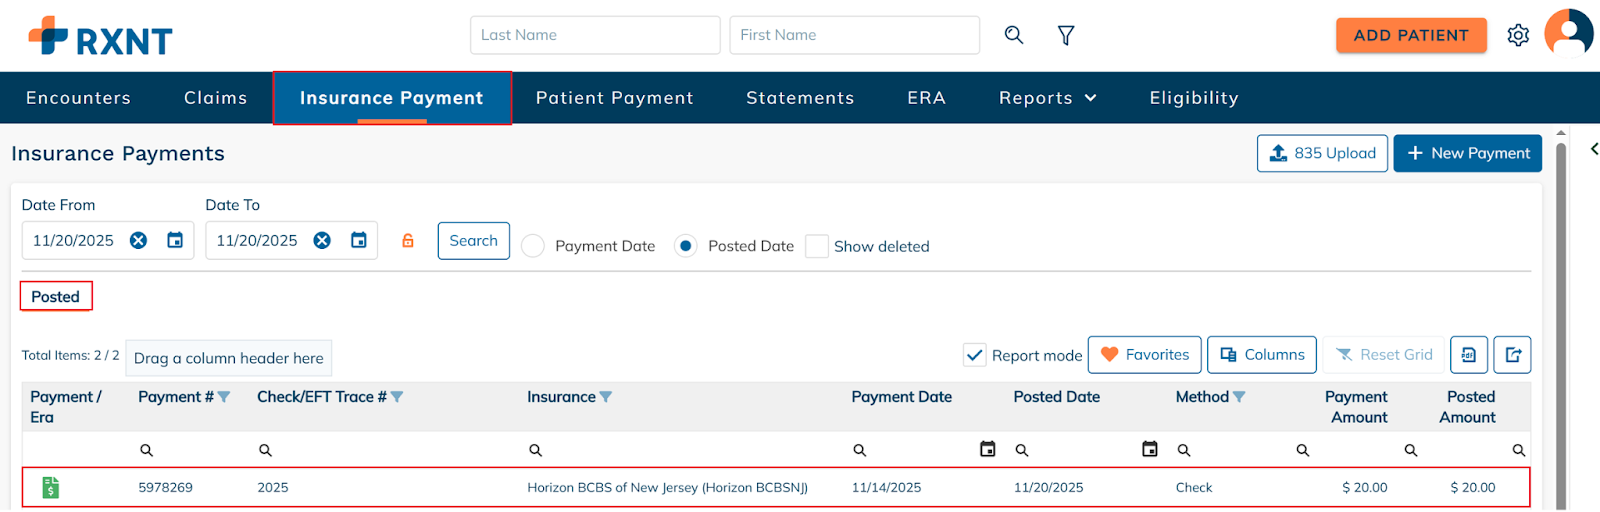The height and width of the screenshot is (512, 1600).
Task: Click the orange date lock icon
Action: click(x=408, y=241)
